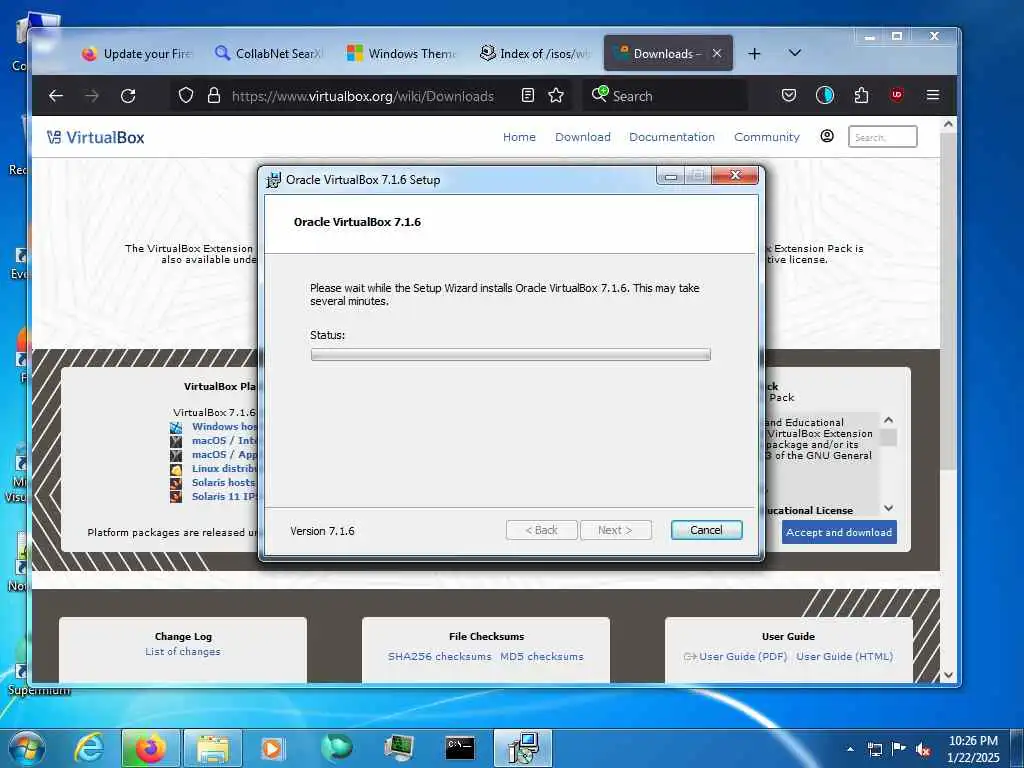This screenshot has width=1024, height=768.
Task: Click the VirtualBox site search field
Action: pos(882,136)
